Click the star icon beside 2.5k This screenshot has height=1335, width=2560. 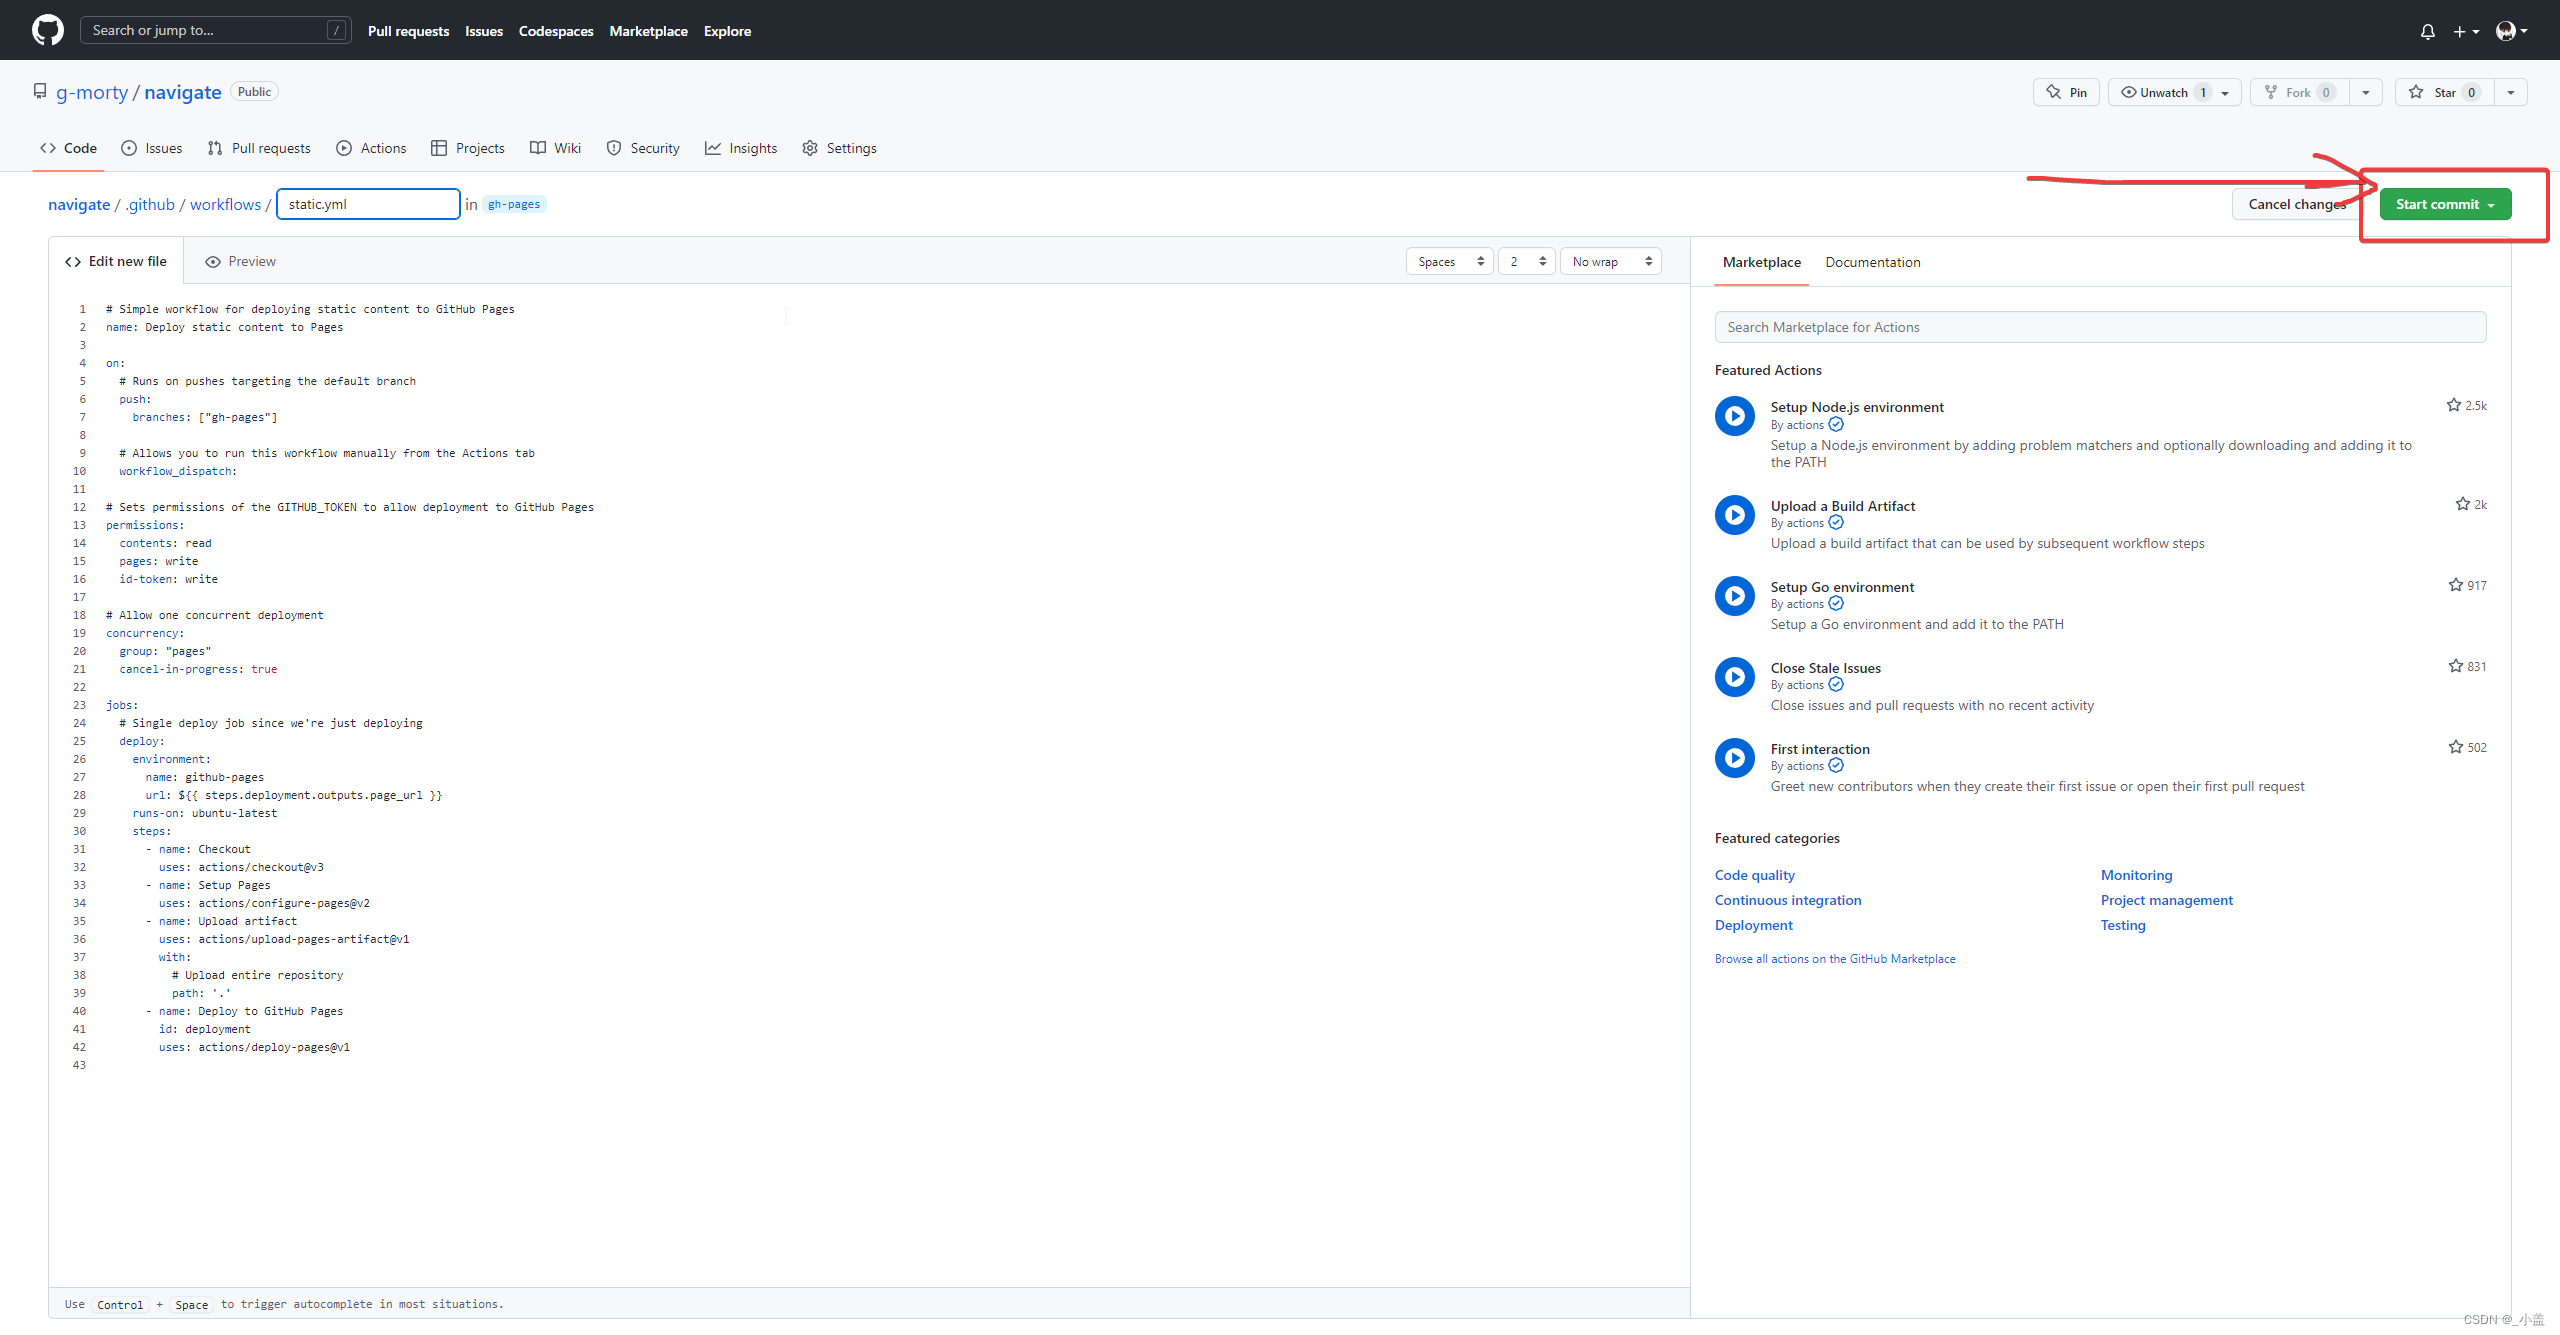click(2453, 405)
